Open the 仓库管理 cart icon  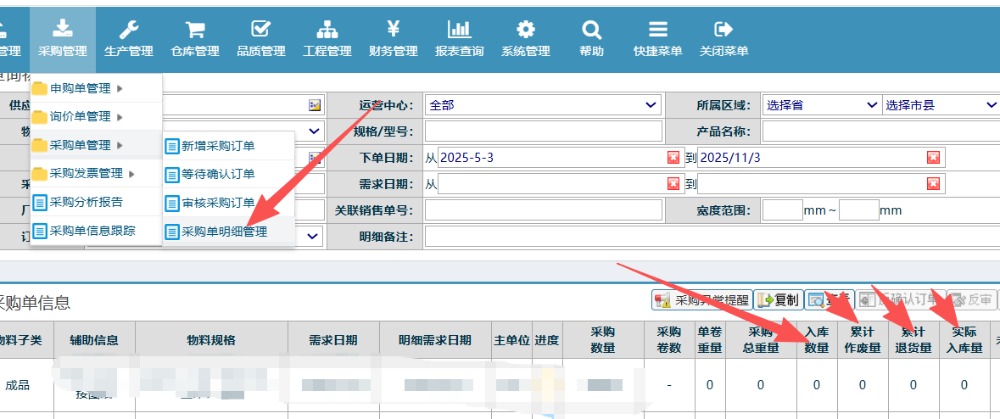point(195,30)
